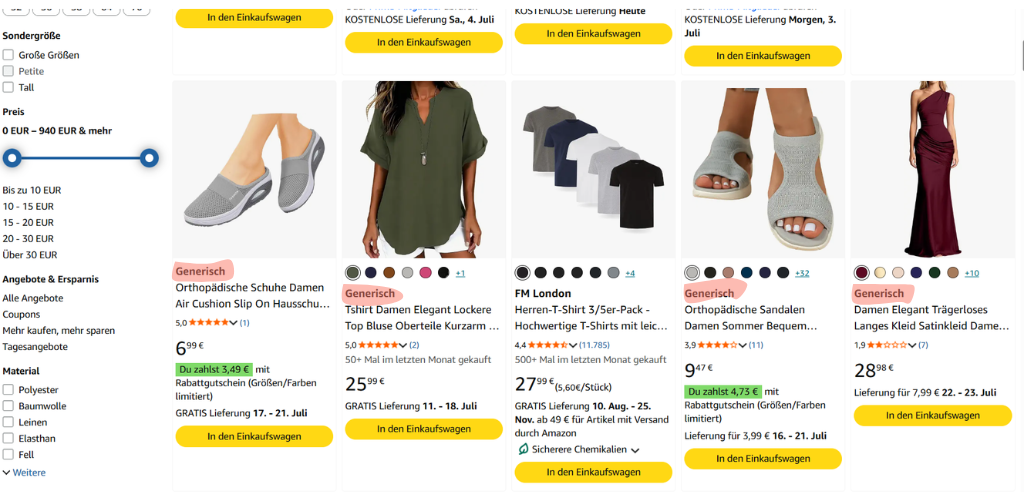Expand Weitere material options
1024x492 pixels.
[x=24, y=472]
